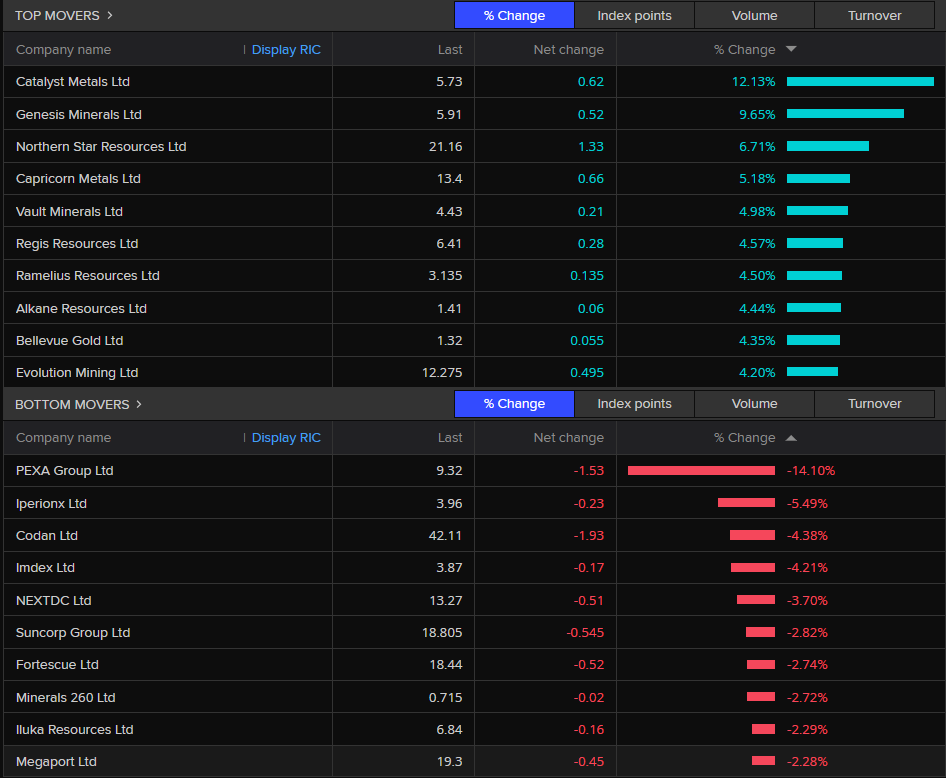This screenshot has width=946, height=778.
Task: Click the -2.28% change value
Action: pyautogui.click(x=807, y=762)
